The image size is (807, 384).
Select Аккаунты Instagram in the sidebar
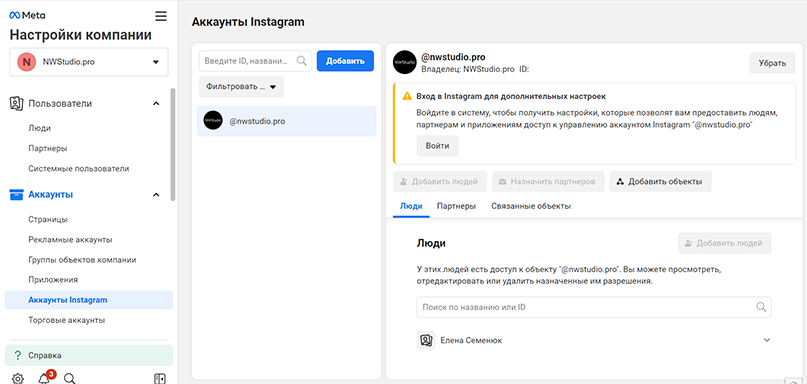coord(89,300)
